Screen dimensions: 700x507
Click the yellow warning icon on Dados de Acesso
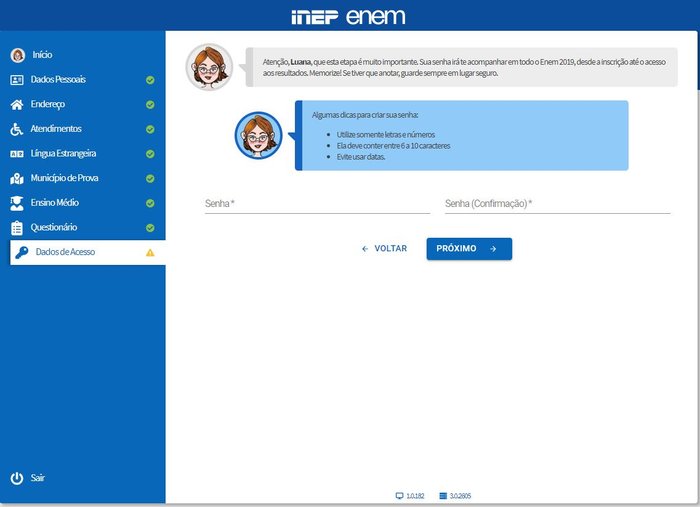click(x=150, y=253)
